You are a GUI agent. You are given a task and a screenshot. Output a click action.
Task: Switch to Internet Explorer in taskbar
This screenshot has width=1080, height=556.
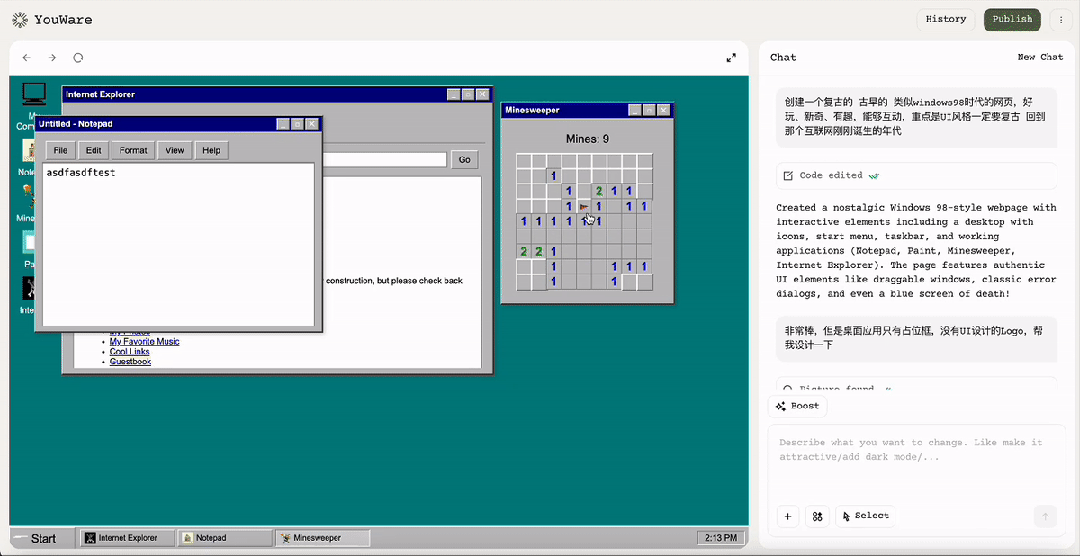[x=127, y=538]
